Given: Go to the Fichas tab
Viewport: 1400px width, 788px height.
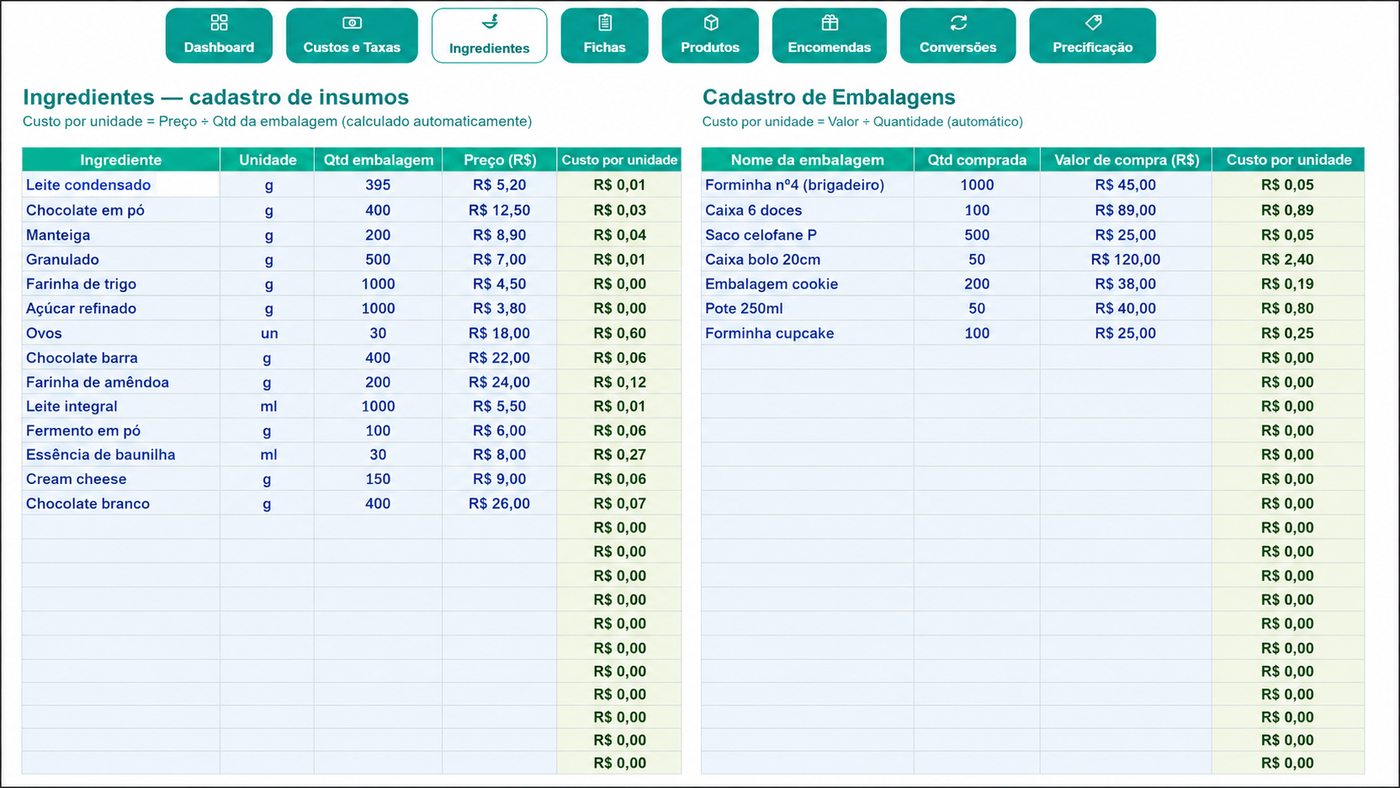Looking at the screenshot, I should pos(605,36).
